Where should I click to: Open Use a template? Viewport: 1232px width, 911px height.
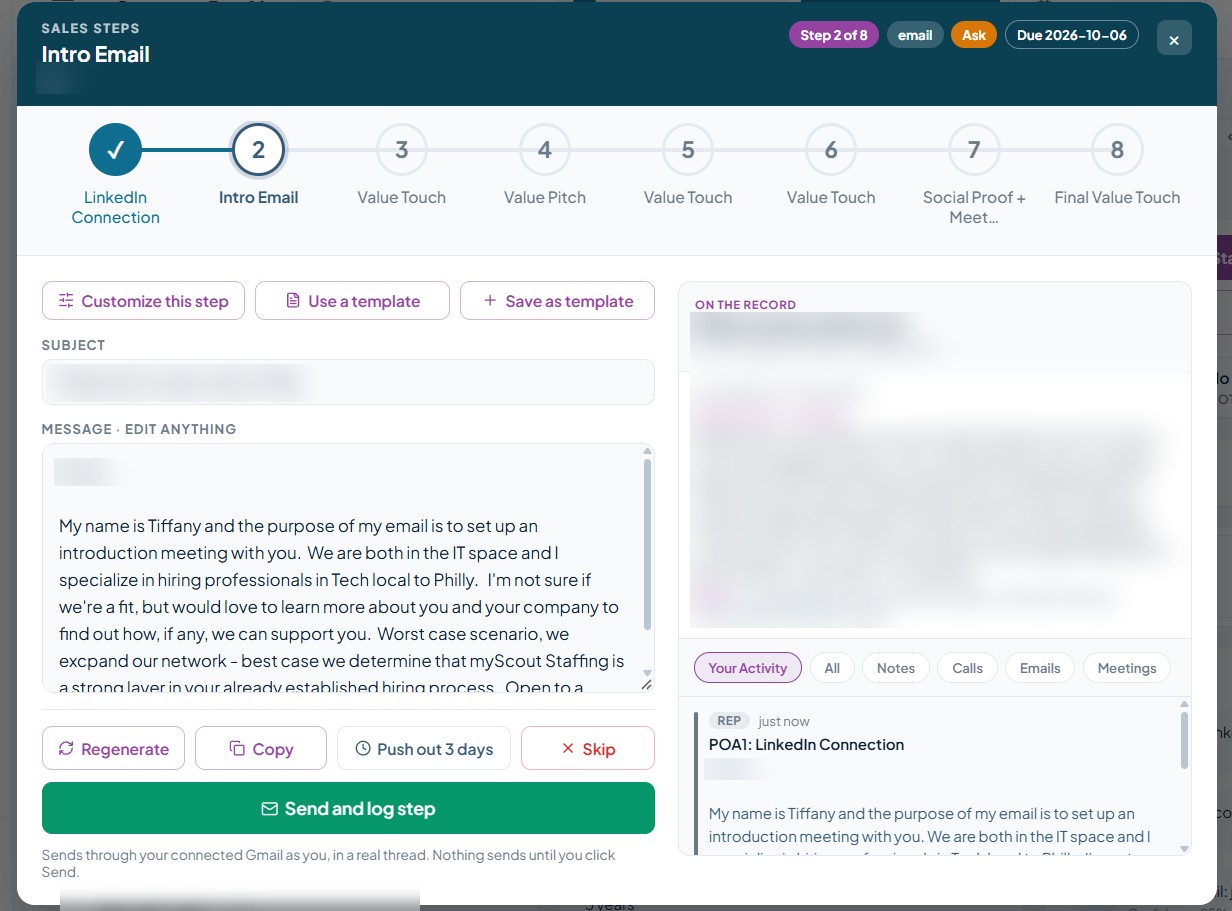[352, 301]
